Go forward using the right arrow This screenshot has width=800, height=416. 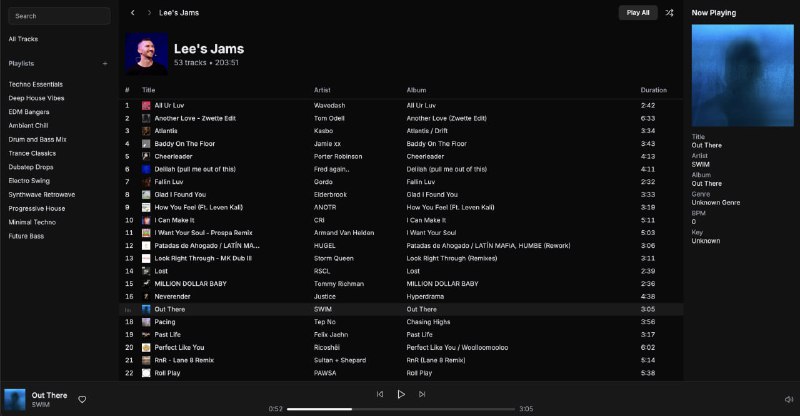[x=149, y=13]
